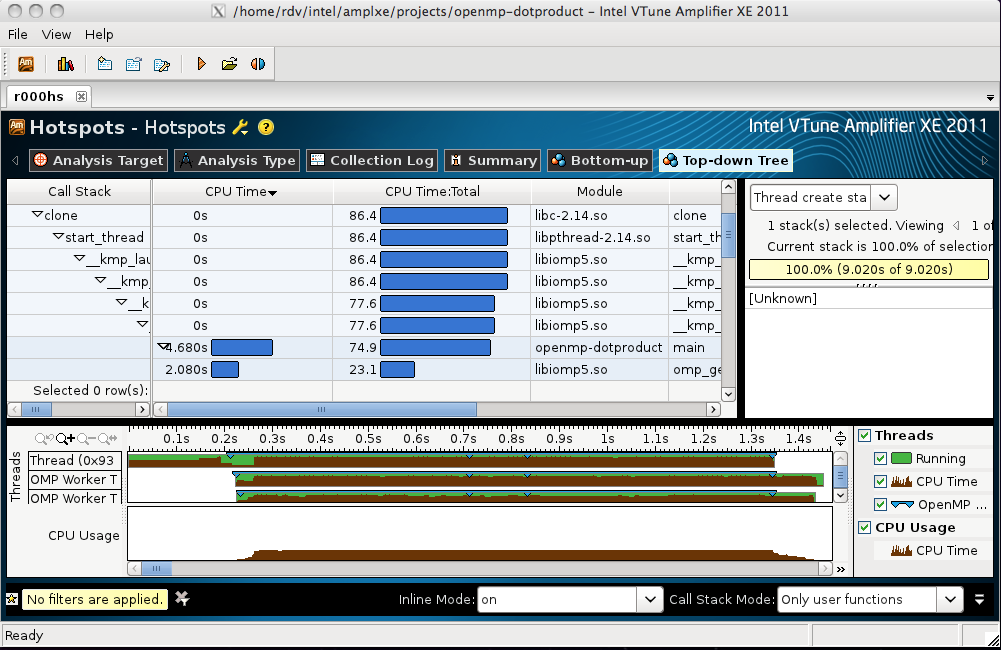Click the compare results toolbar icon
The width and height of the screenshot is (1001, 650).
click(x=258, y=64)
